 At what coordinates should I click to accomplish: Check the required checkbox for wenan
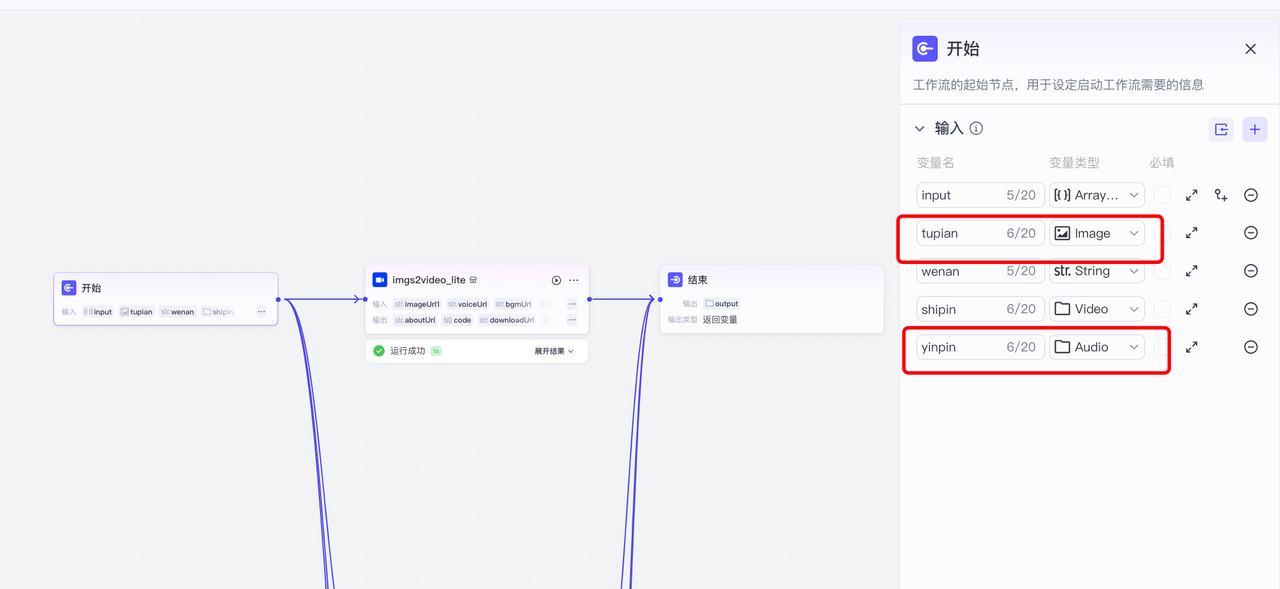[x=1163, y=271]
